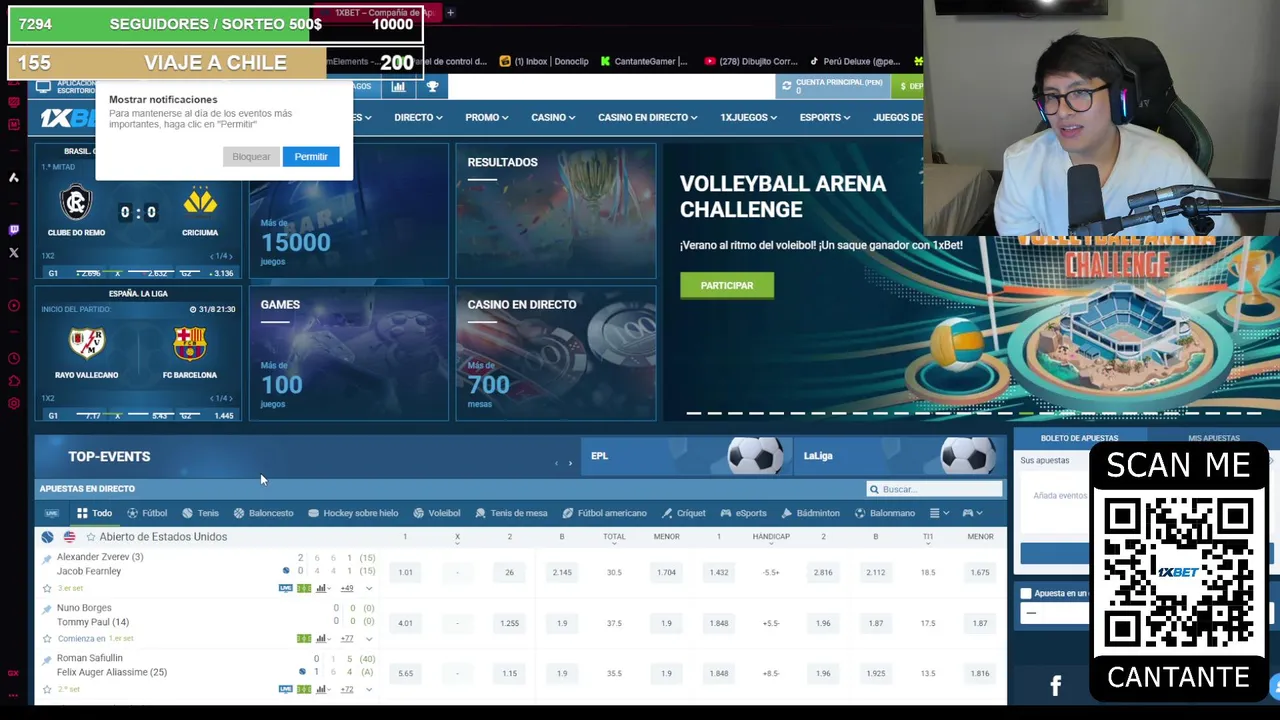Expand the ESPORTS navigation dropdown
Viewport: 1280px width, 720px height.
pos(825,117)
